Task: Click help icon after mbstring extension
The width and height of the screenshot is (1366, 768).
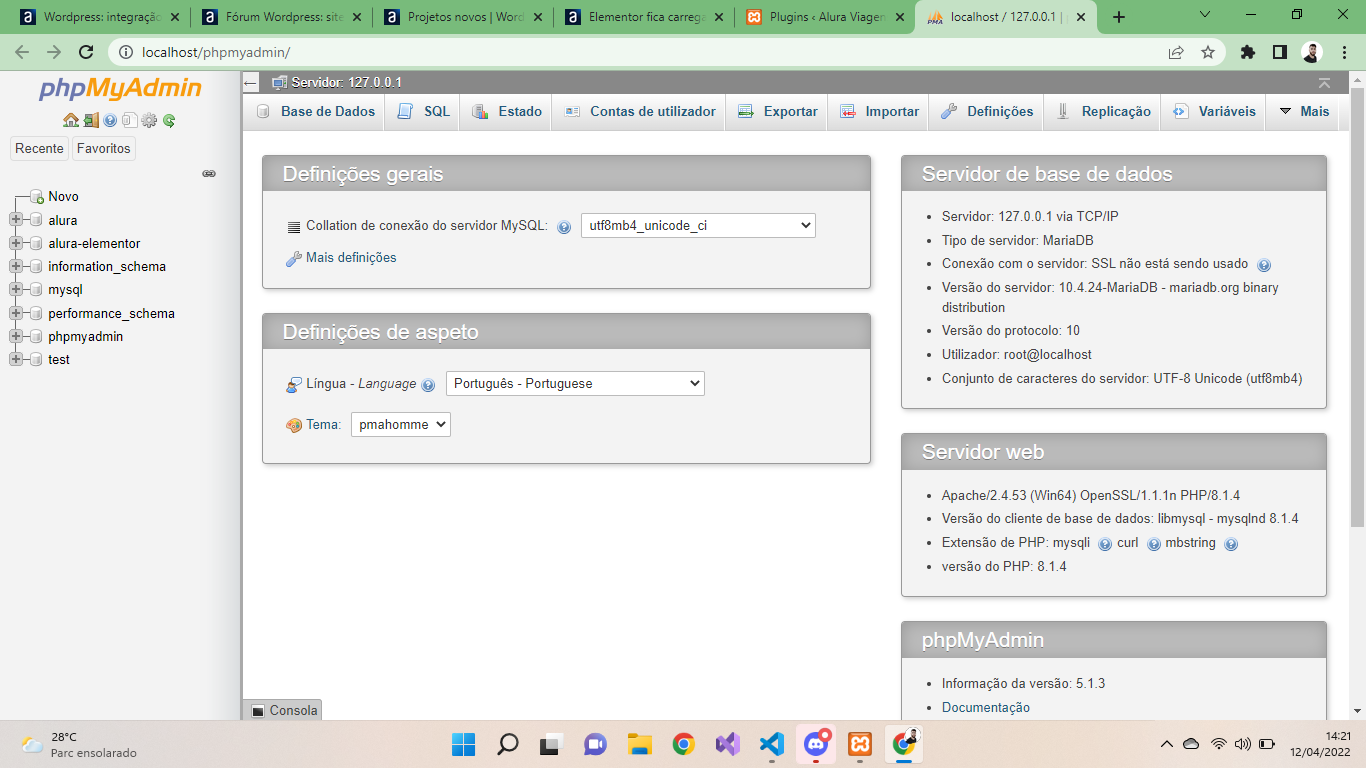Action: tap(1231, 544)
